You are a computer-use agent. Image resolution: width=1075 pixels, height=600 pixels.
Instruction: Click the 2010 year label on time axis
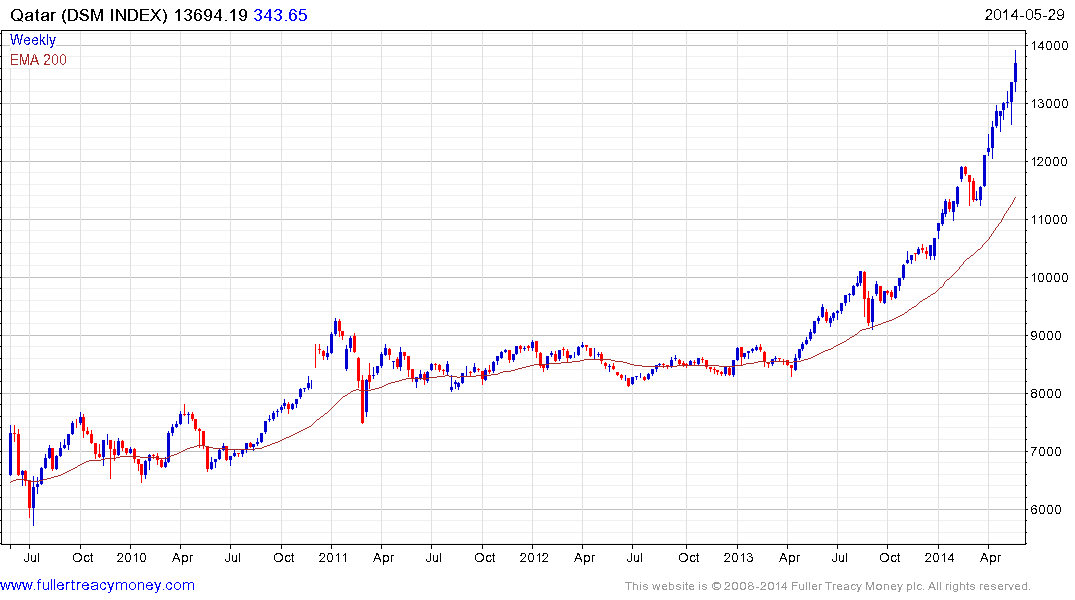coord(131,557)
